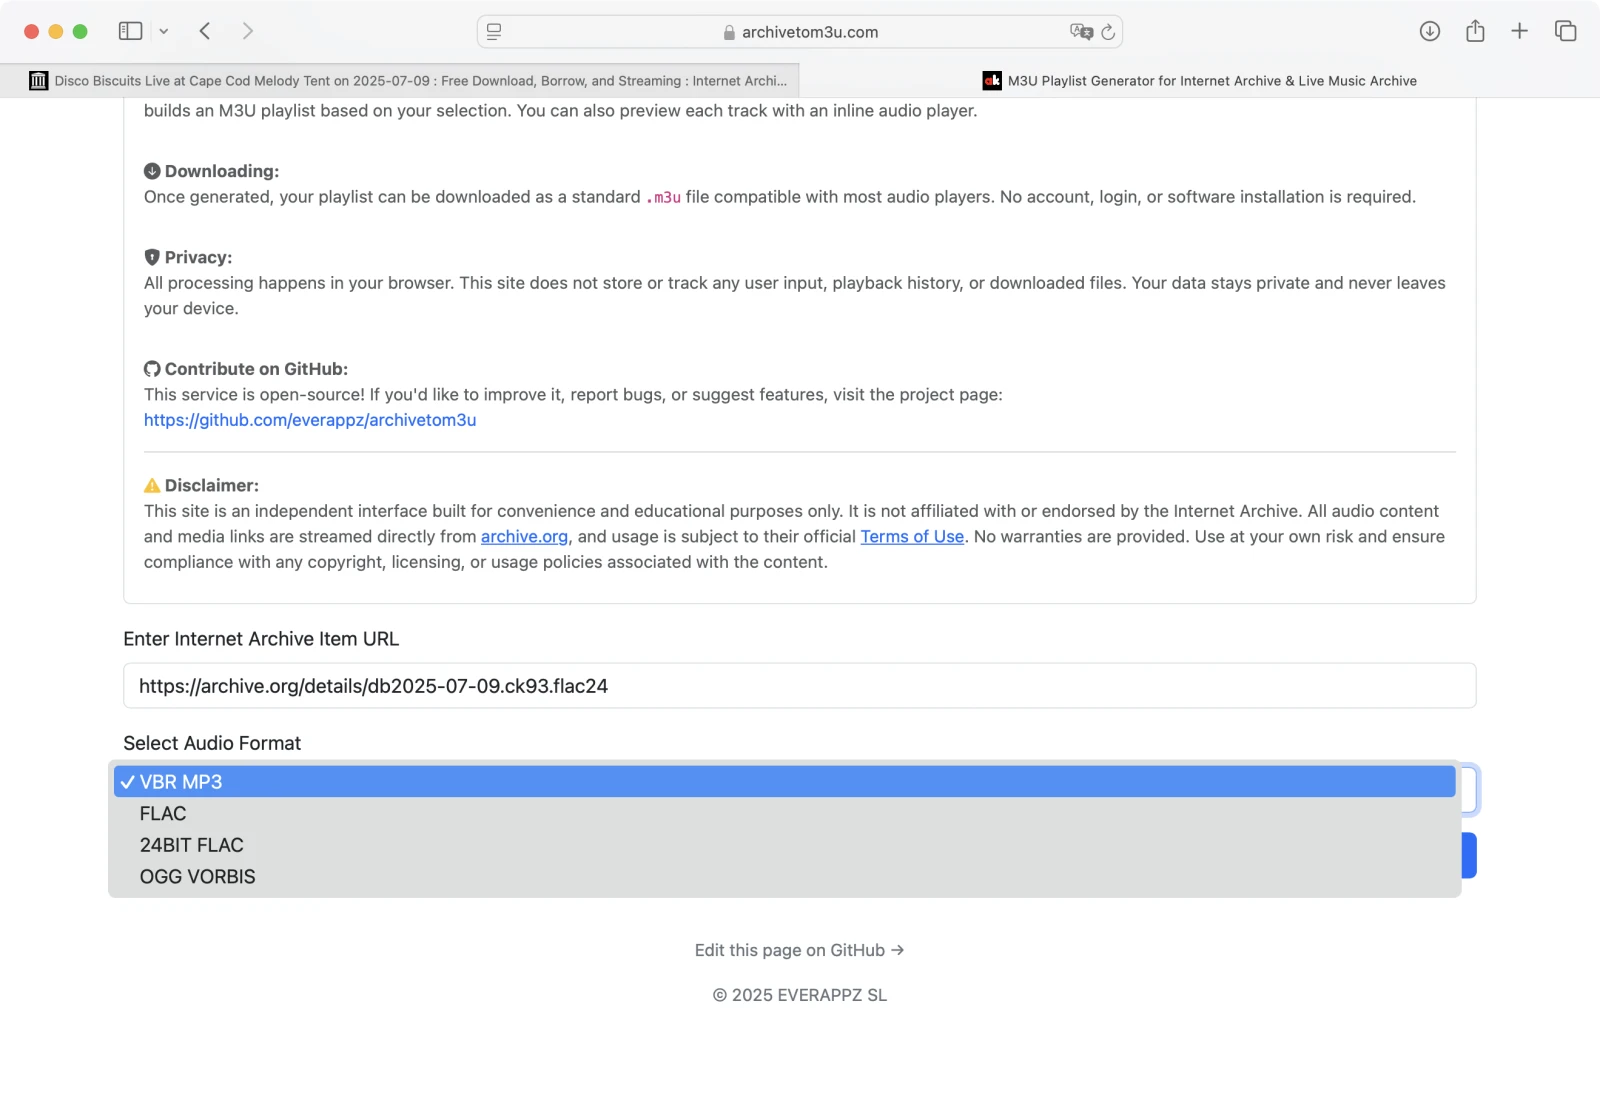Open the Terms of Use link

pos(912,537)
